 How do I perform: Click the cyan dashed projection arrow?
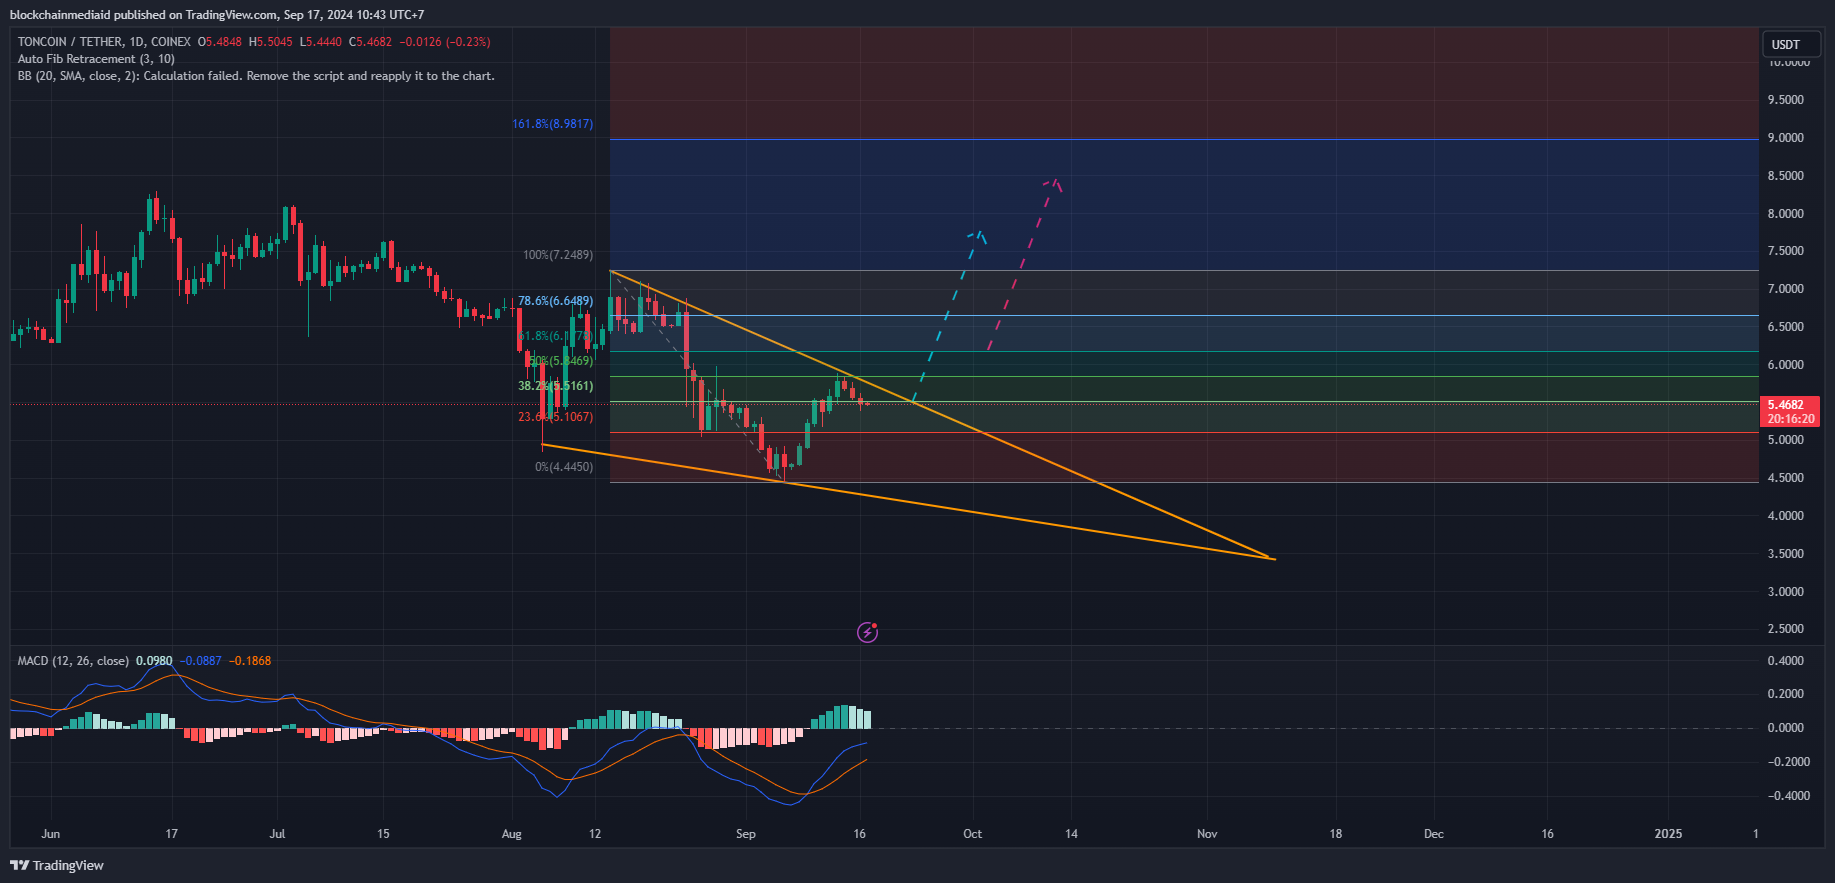click(x=950, y=316)
